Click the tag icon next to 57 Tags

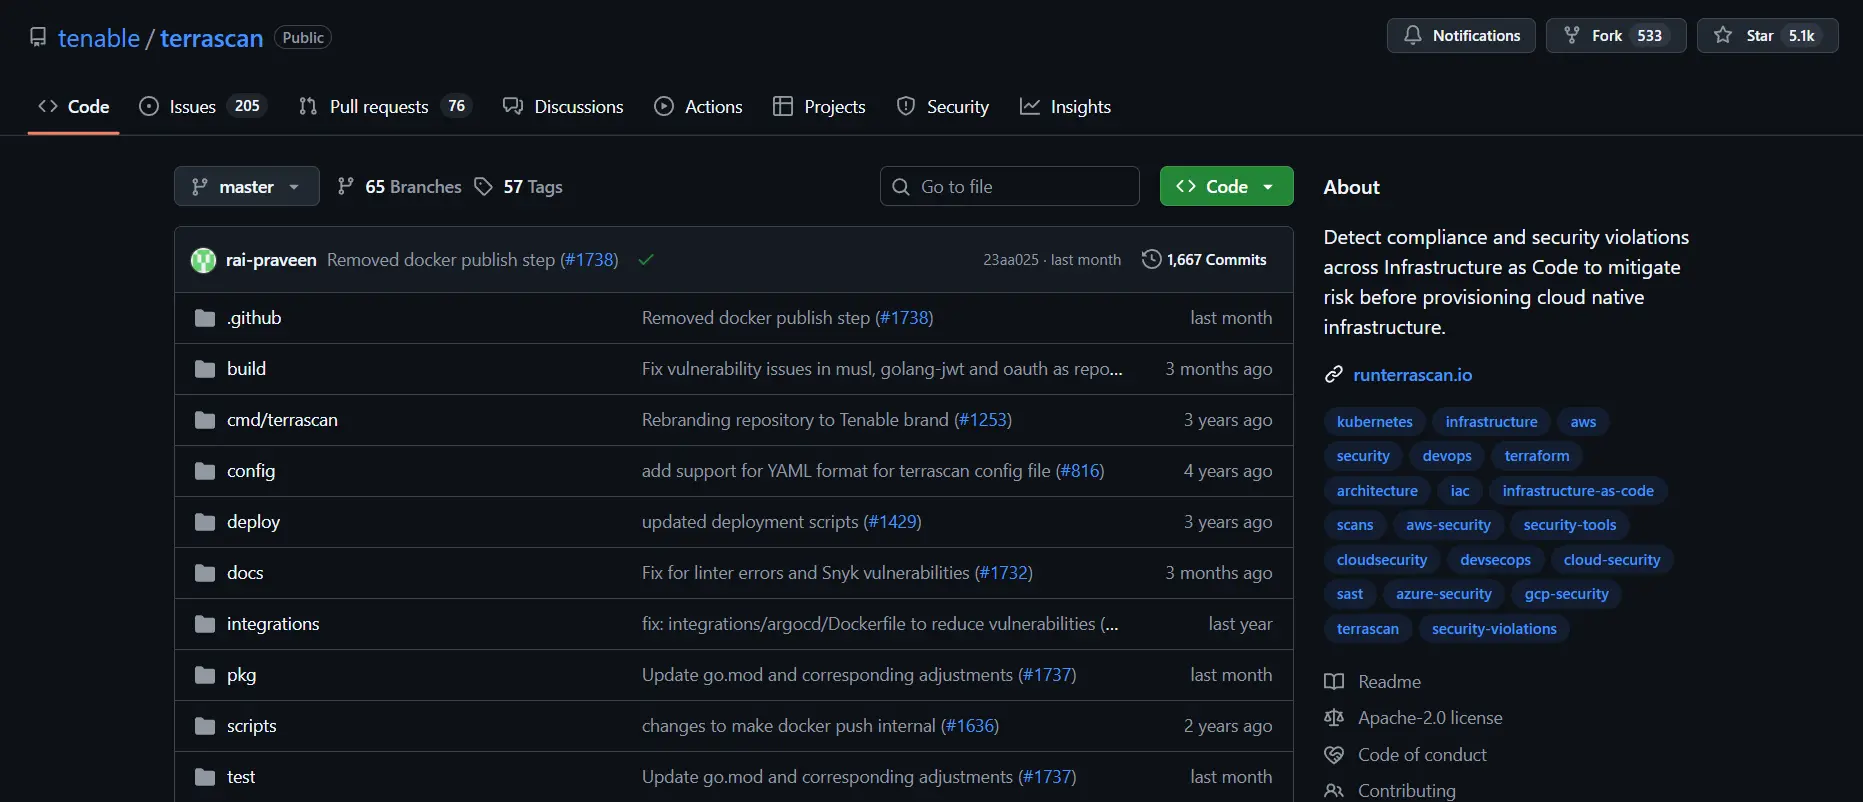(x=484, y=187)
